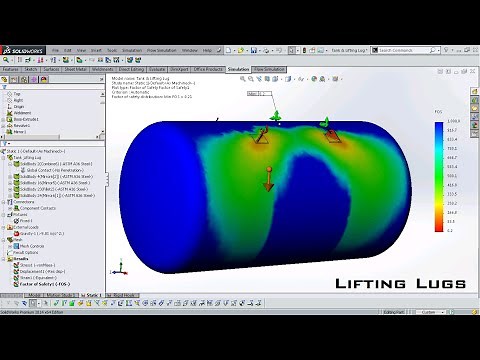
Task: Click the search magnifier in Search Commands box
Action: coord(432,50)
